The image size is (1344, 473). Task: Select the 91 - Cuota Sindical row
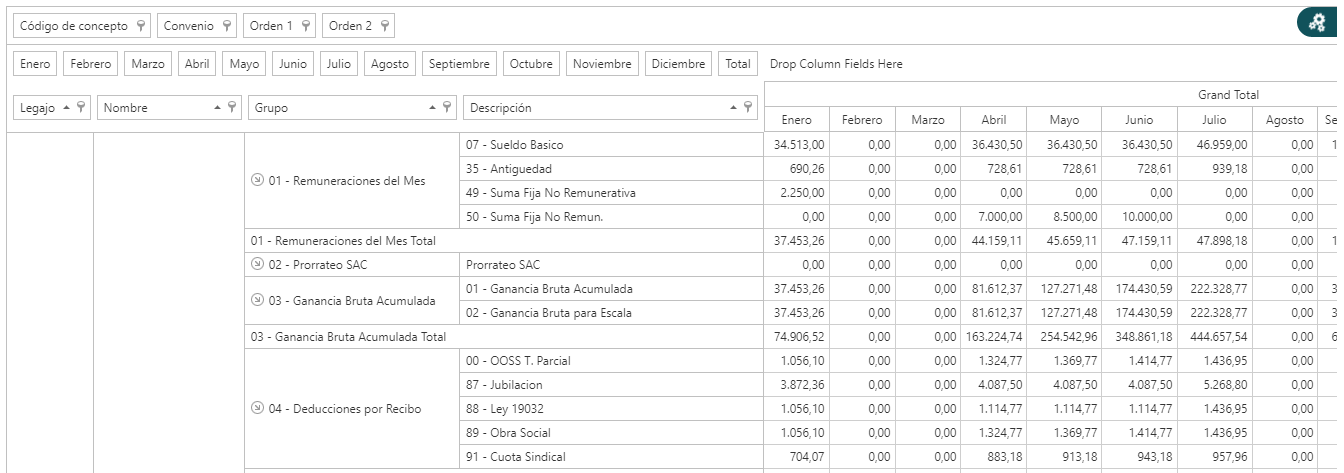click(610, 457)
